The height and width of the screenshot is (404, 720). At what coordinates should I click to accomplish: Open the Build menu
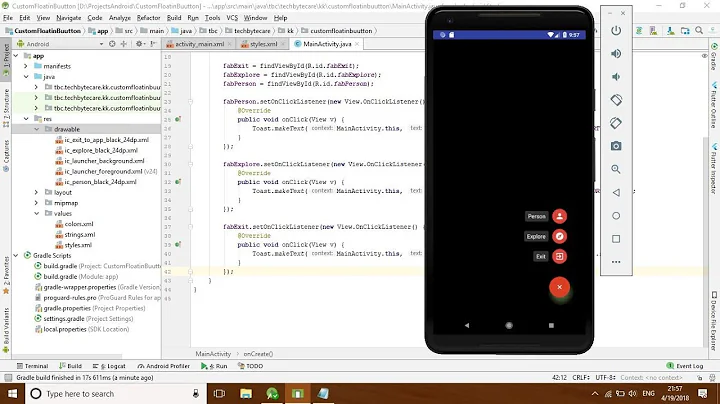[174, 18]
